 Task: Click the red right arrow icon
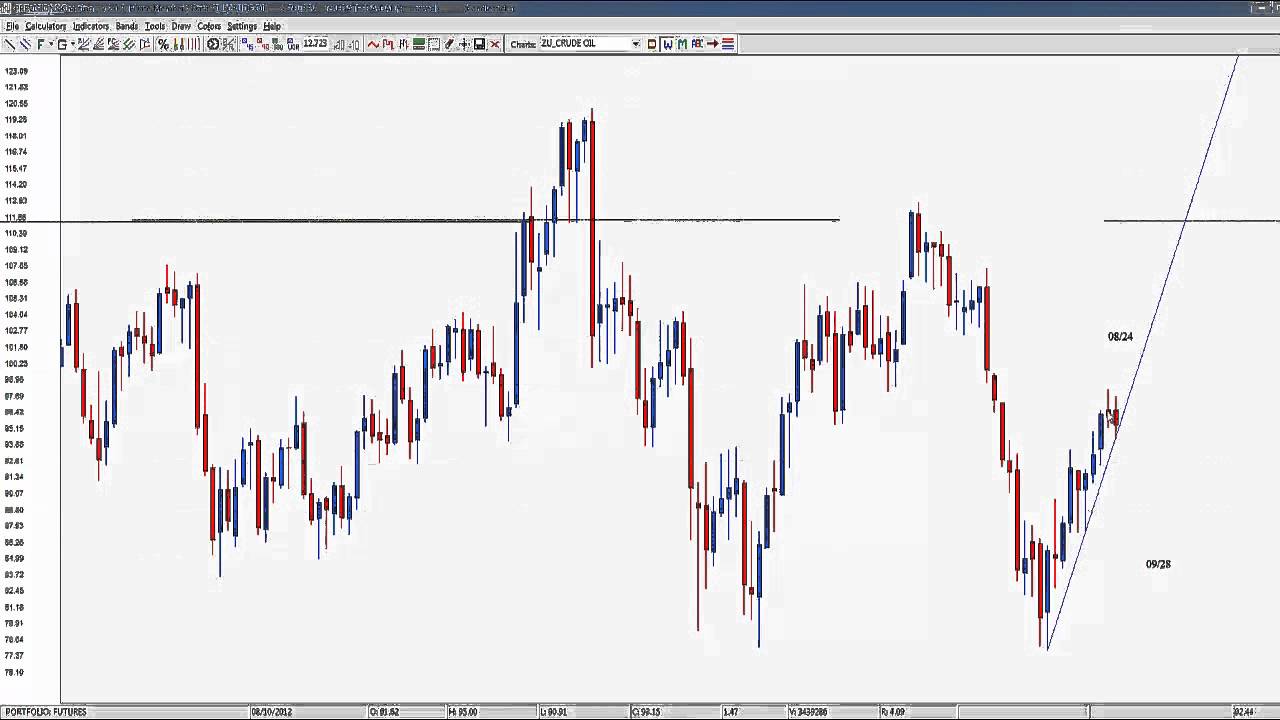coord(713,44)
